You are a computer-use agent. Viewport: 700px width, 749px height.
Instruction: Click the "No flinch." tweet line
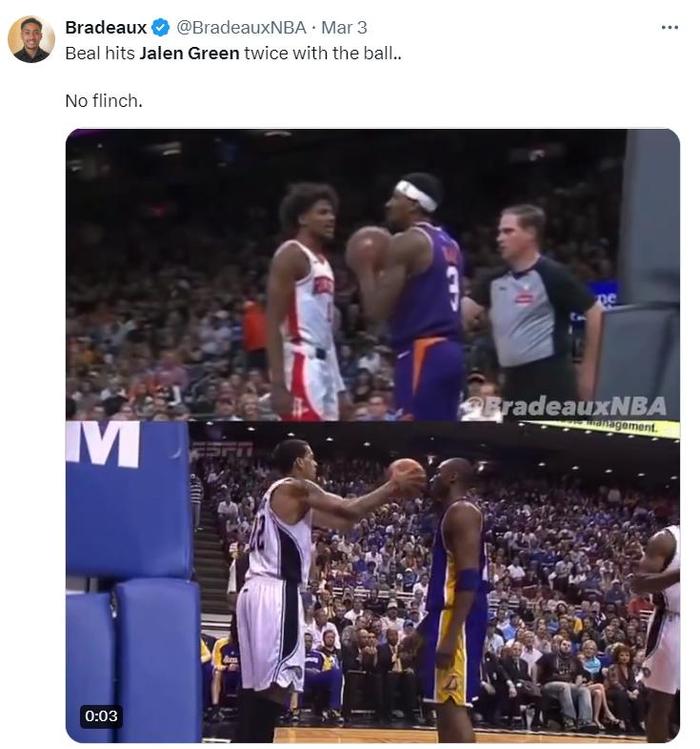coord(104,101)
